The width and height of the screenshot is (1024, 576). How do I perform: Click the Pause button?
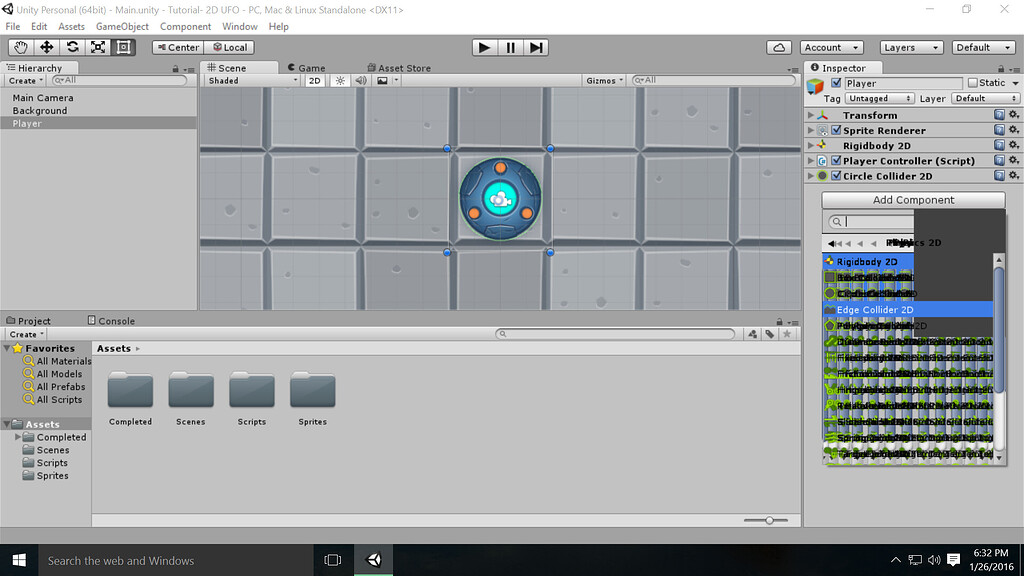click(x=511, y=46)
